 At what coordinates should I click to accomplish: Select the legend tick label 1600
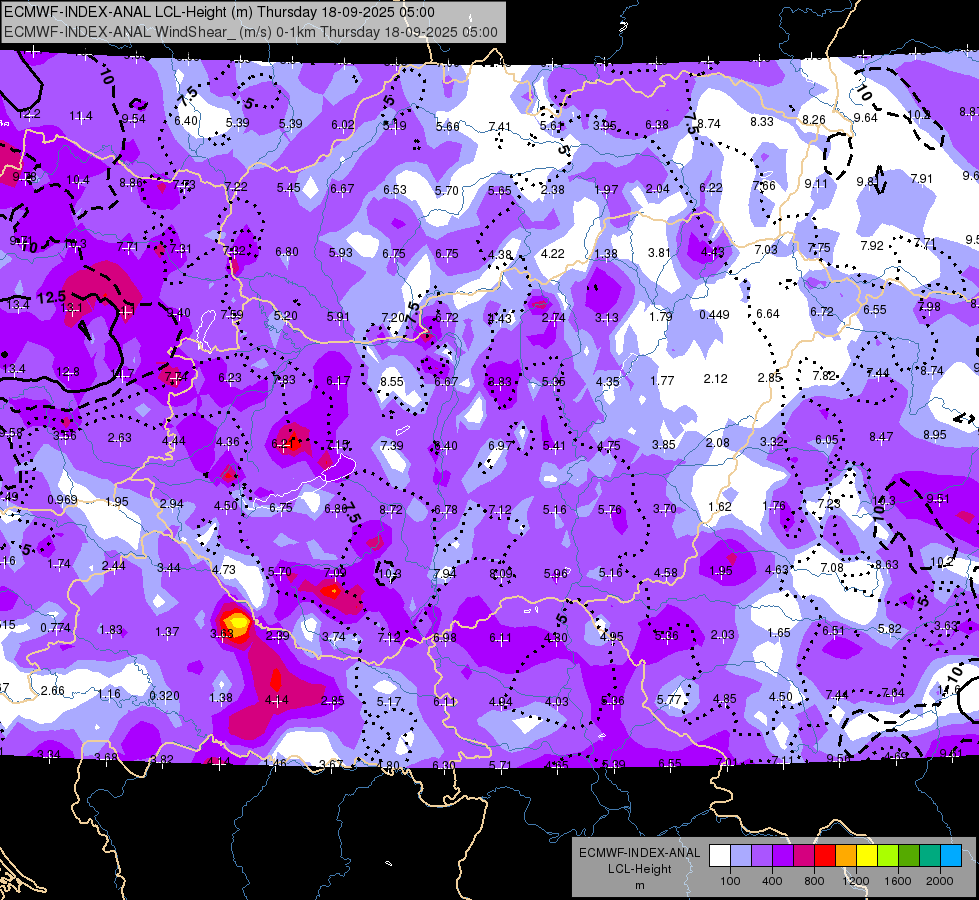pyautogui.click(x=898, y=881)
